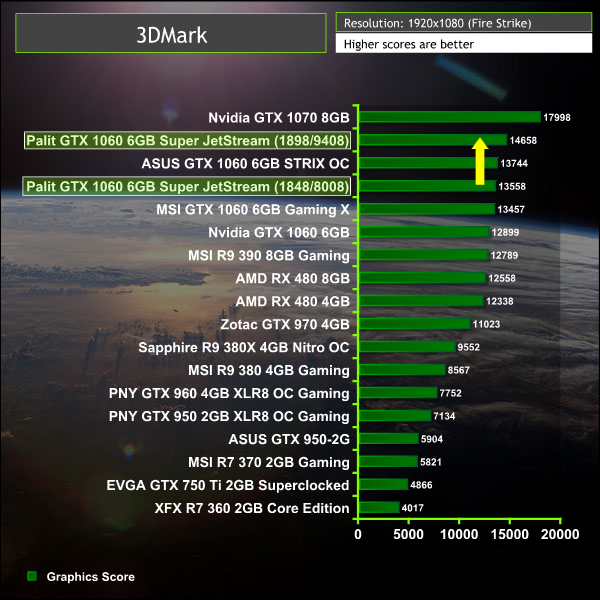Screen dimensions: 600x600
Task: Select the 'PNY GTX 950 2GB XLR8 OC Gaming' label
Action: 229,416
